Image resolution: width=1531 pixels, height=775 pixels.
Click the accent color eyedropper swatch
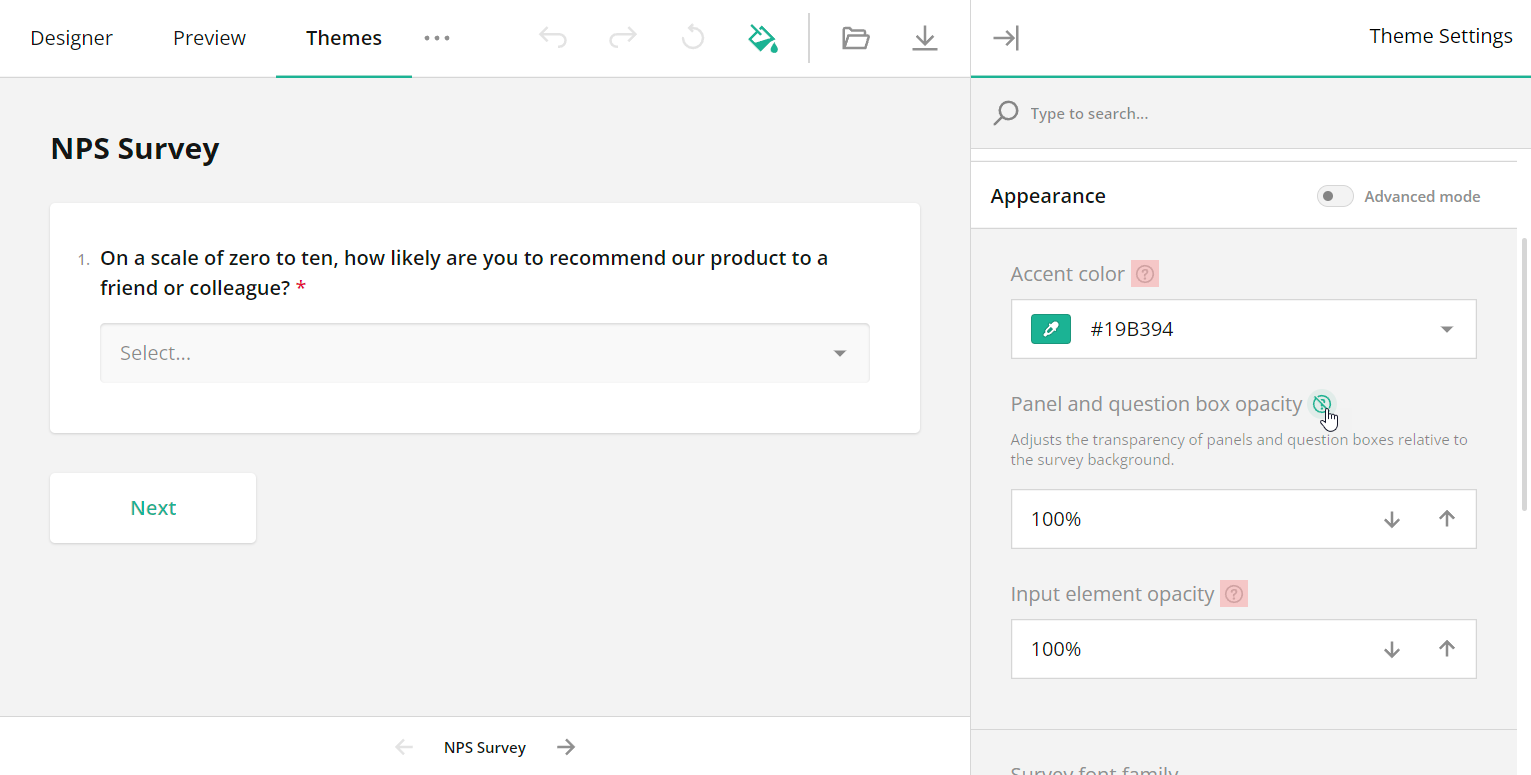1051,329
